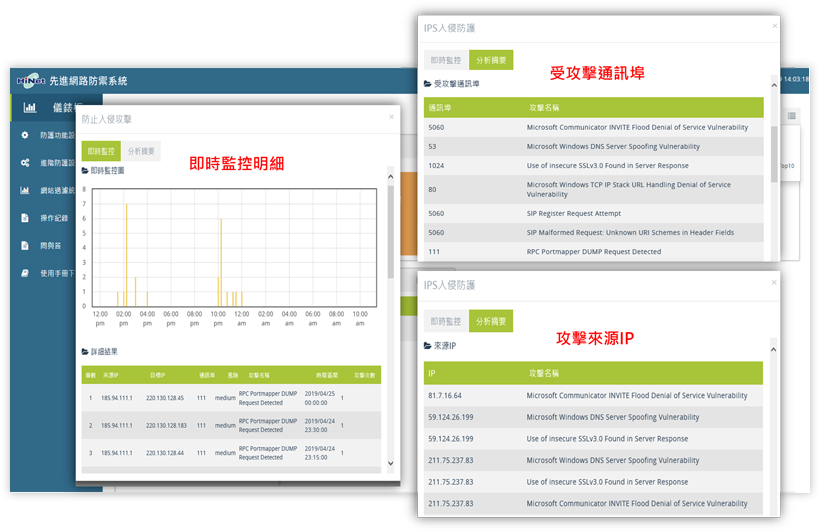Click the list view icon at top right

click(x=792, y=116)
